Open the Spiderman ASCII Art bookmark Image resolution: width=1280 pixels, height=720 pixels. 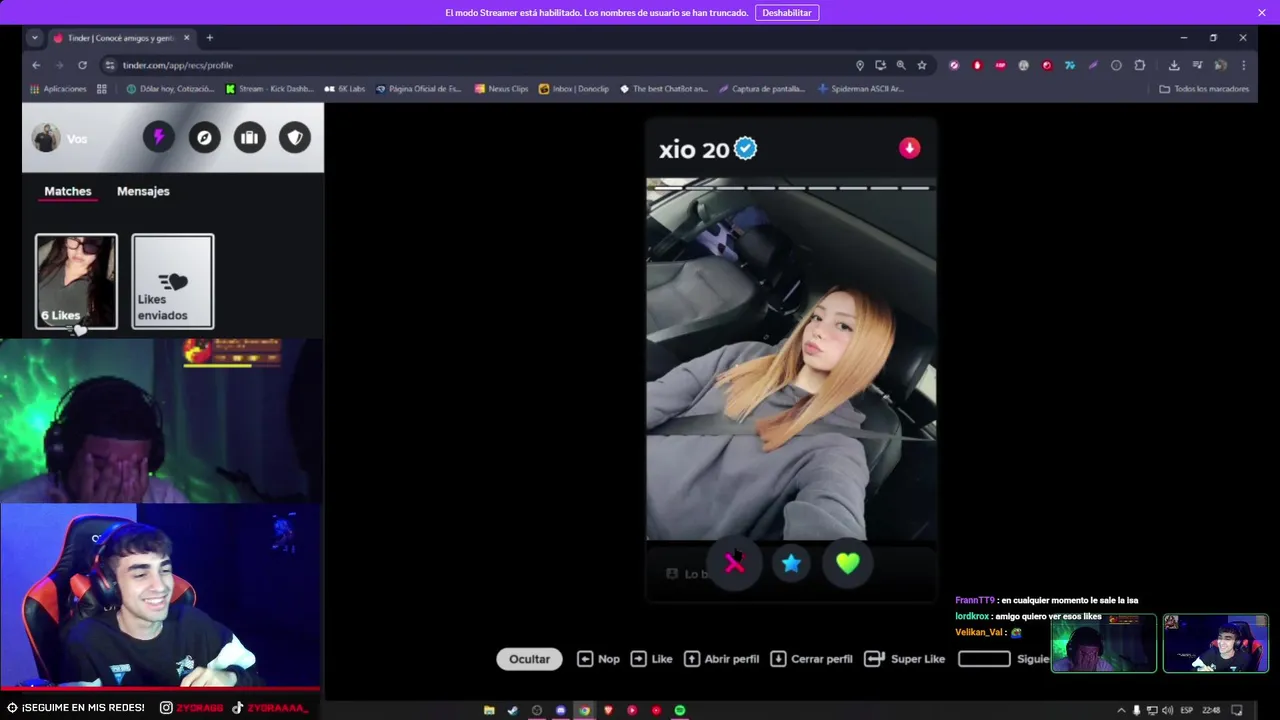[860, 89]
